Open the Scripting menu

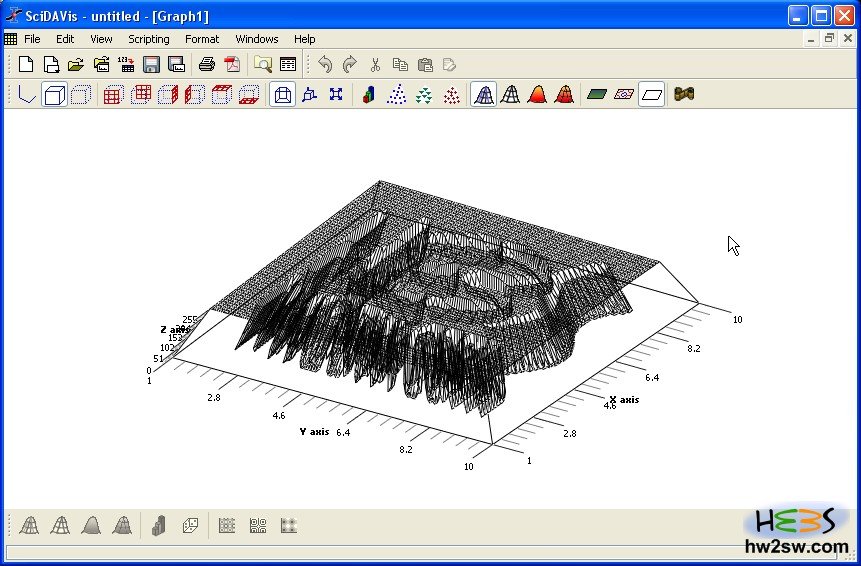[x=149, y=39]
